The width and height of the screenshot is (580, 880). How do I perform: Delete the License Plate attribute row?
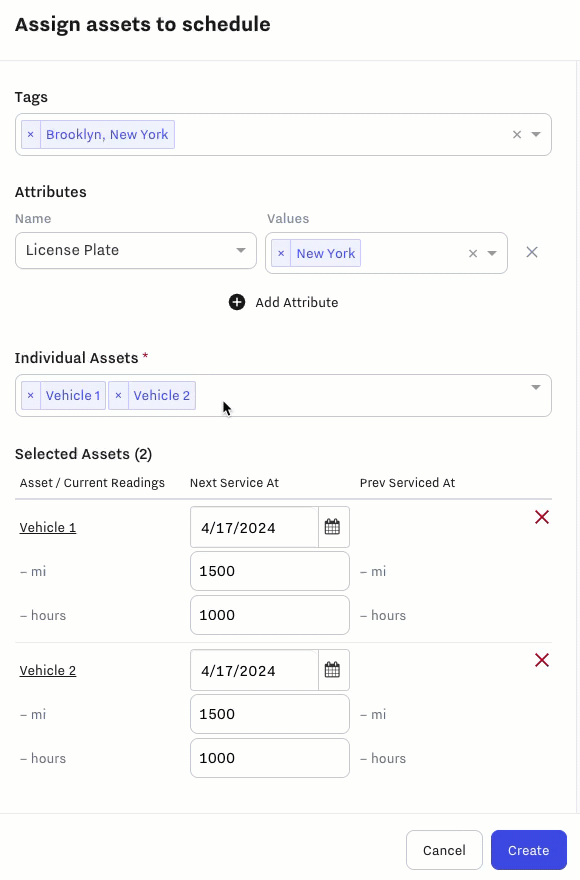point(532,253)
